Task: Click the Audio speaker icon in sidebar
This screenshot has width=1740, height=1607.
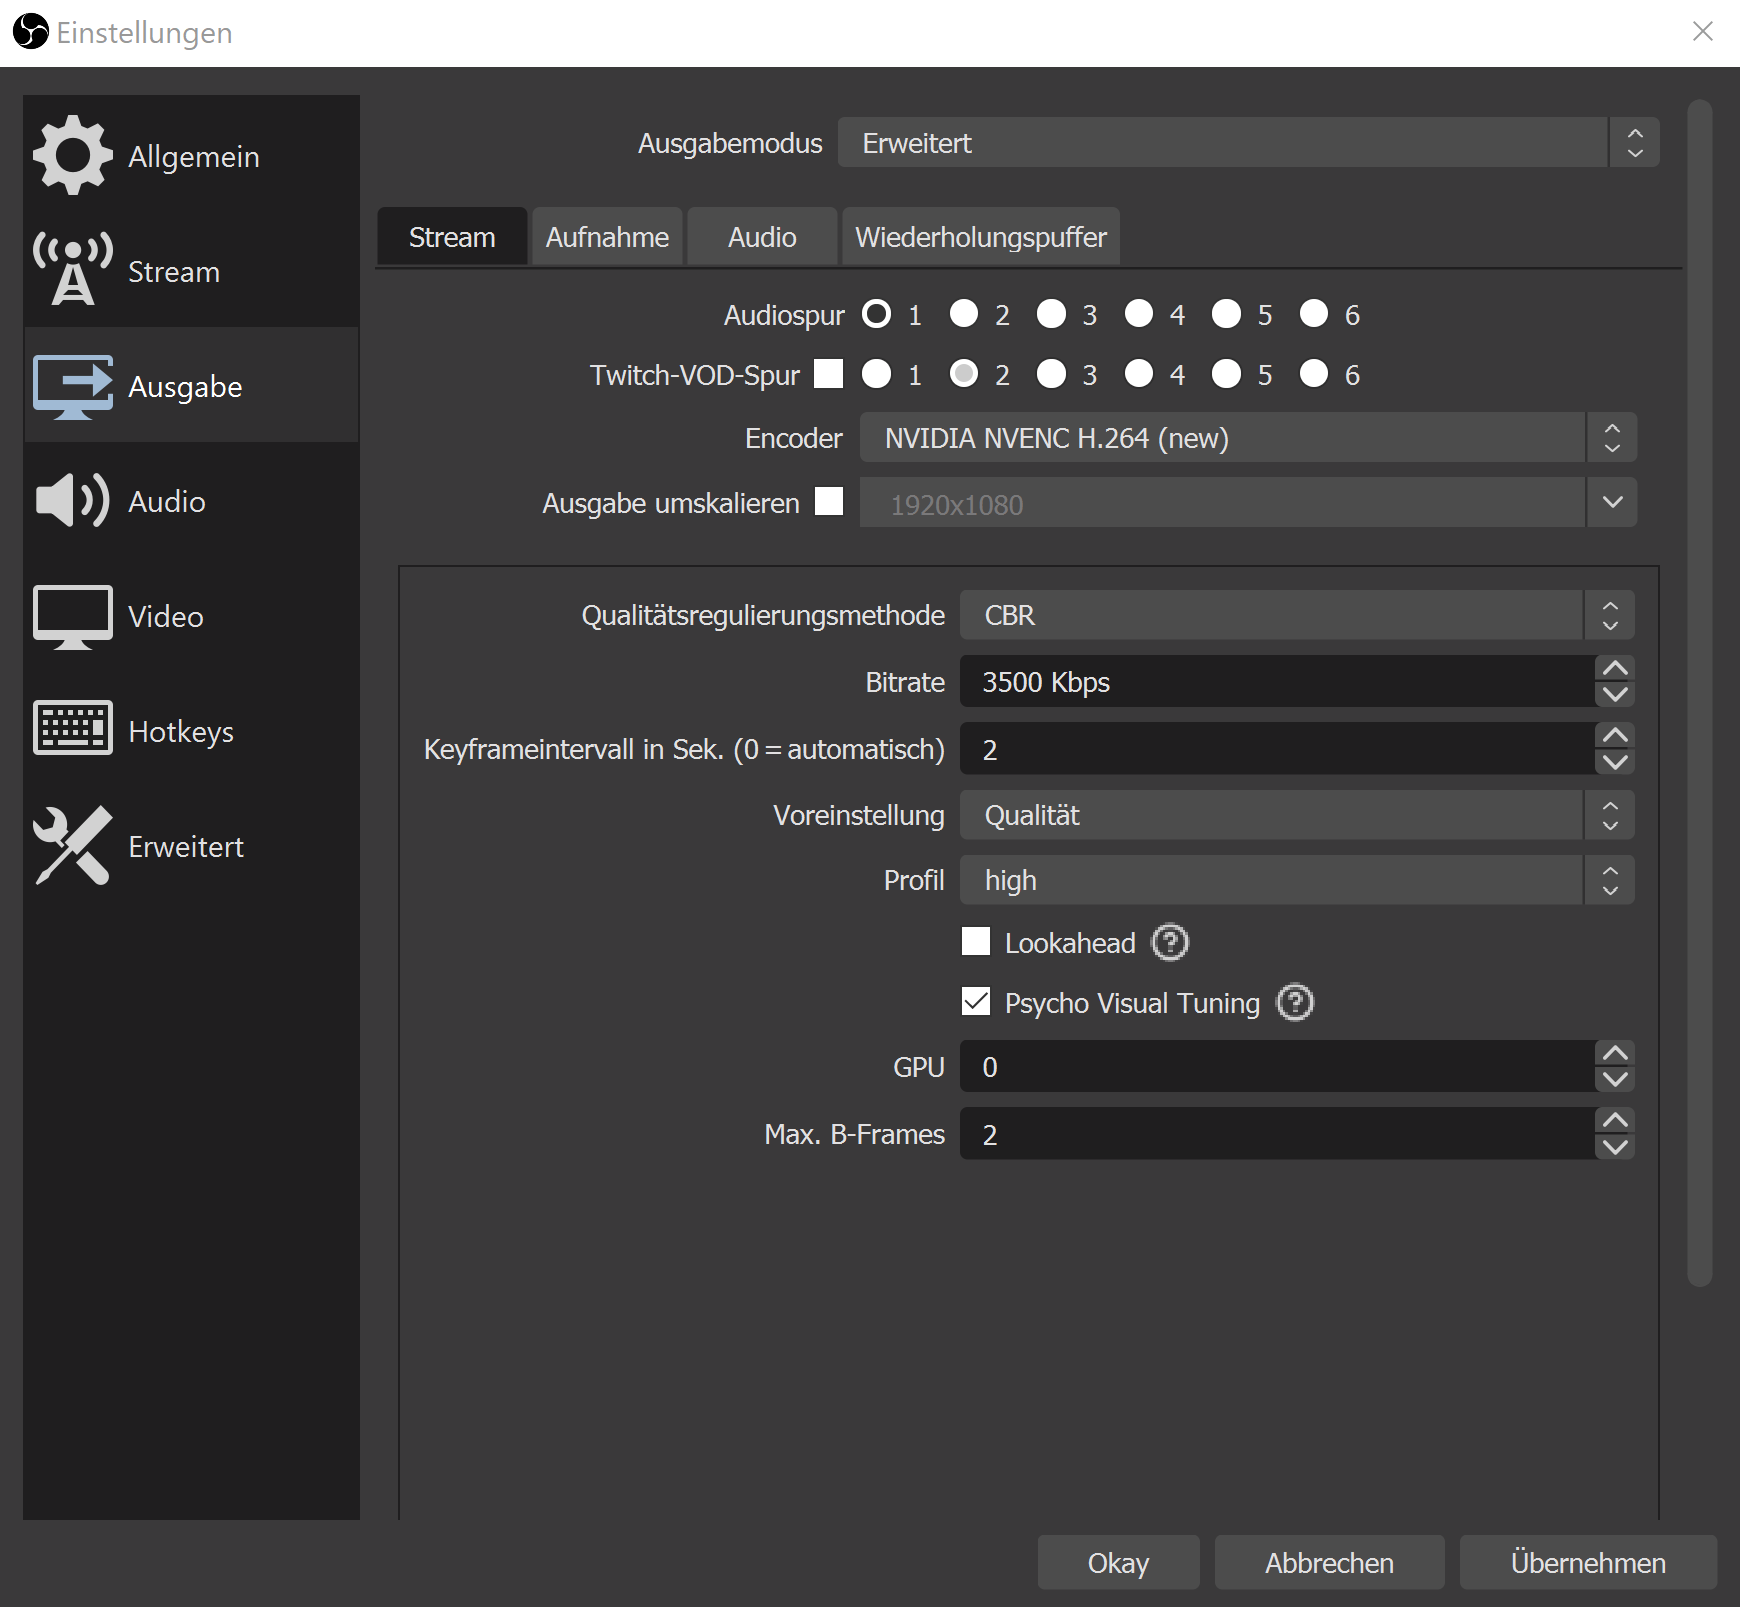Action: 72,500
